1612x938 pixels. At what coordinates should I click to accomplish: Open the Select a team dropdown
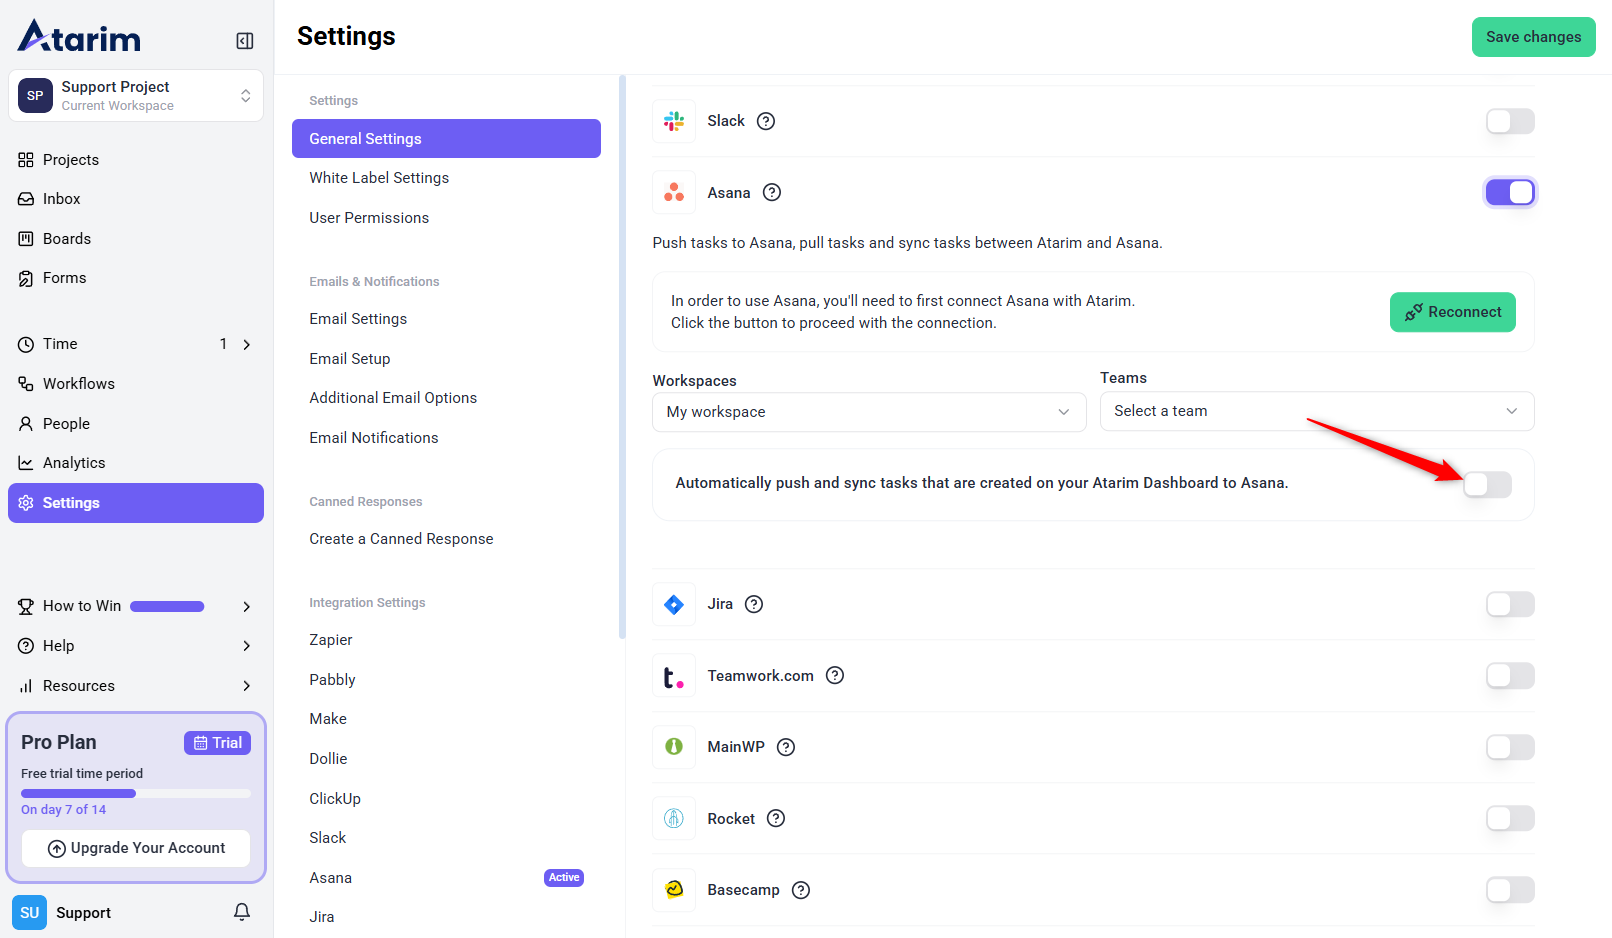1316,411
